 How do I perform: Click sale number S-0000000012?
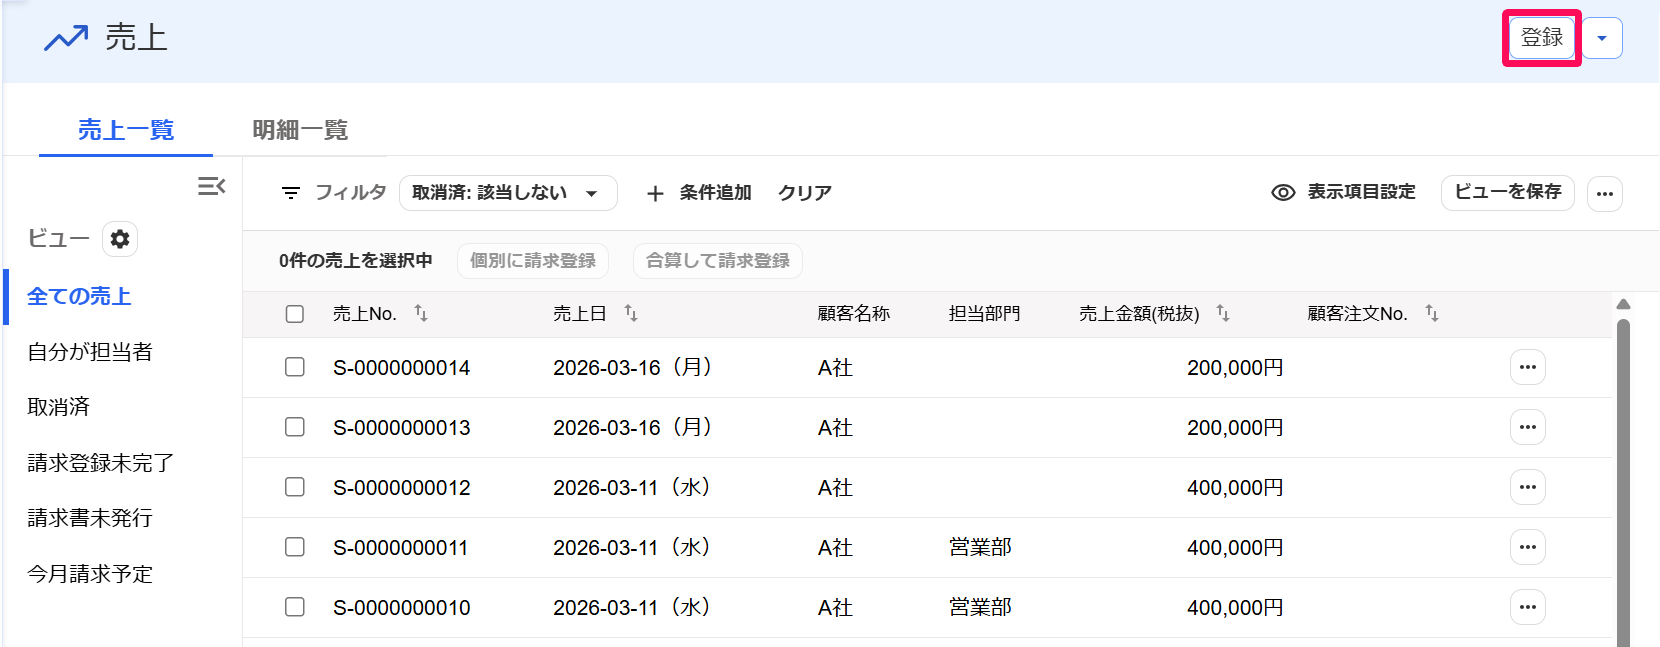(402, 488)
